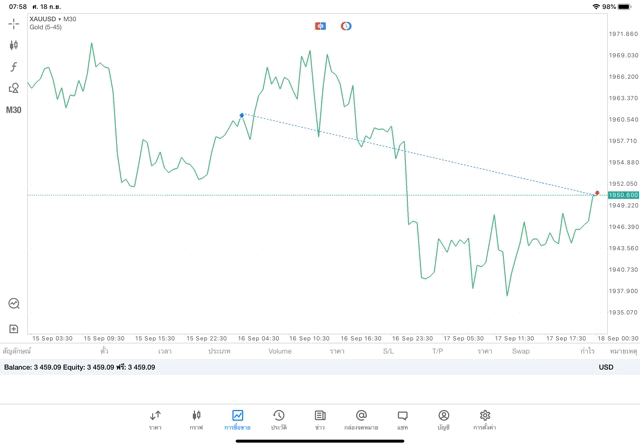
Task: Open the ราคา quotes tab
Action: (155, 419)
